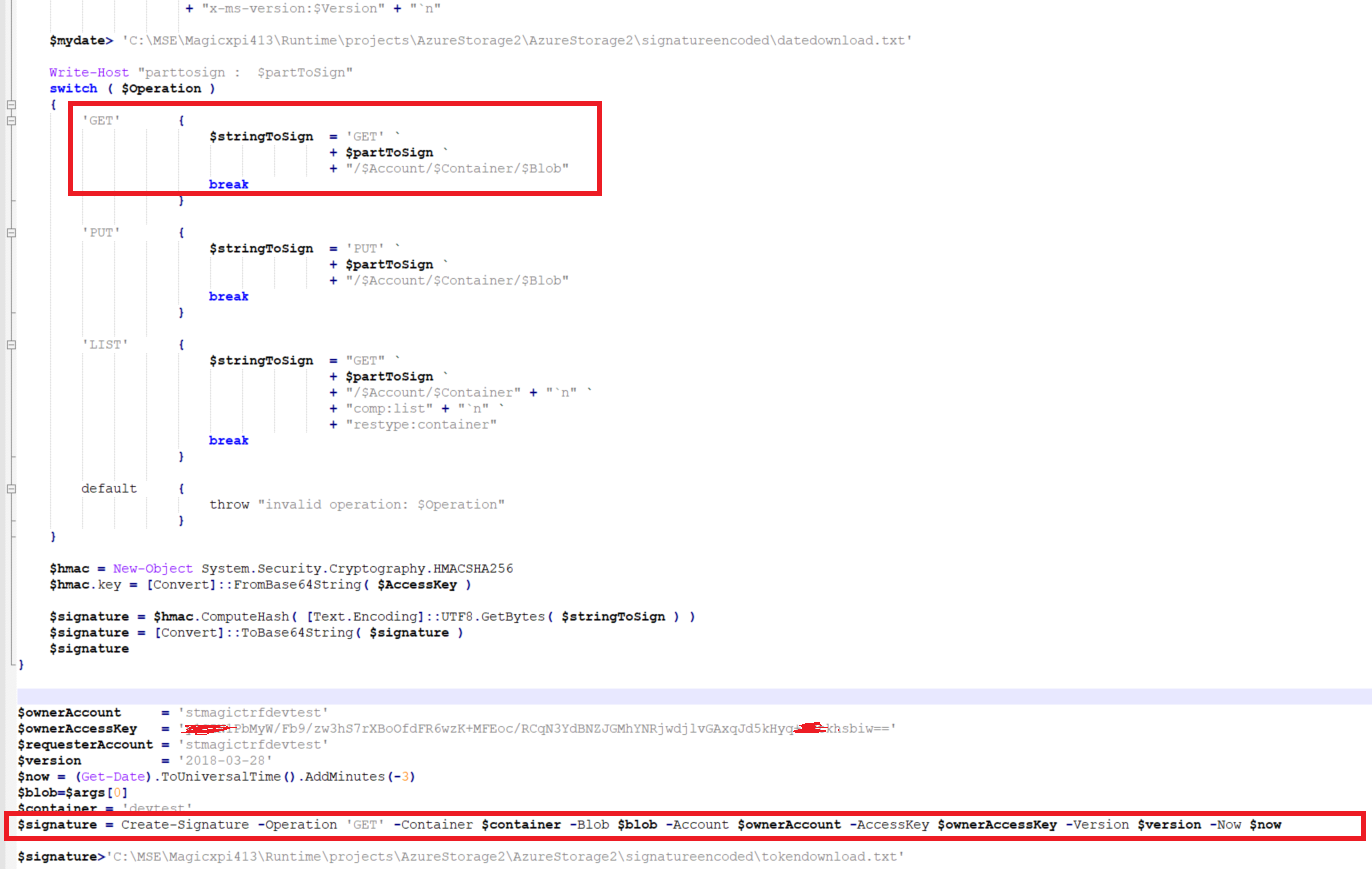Click the switch keyword in blue
1372x869 pixels.
point(73,88)
